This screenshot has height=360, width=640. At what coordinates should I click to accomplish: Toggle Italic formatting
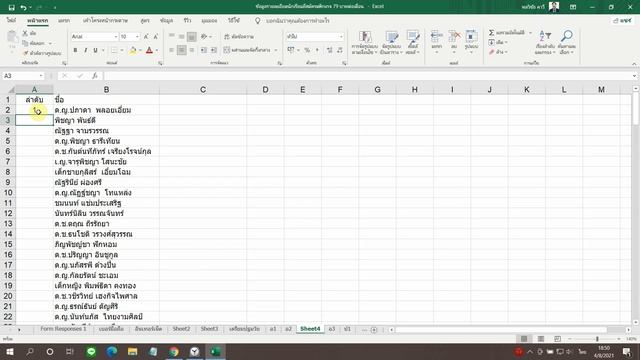click(x=85, y=50)
